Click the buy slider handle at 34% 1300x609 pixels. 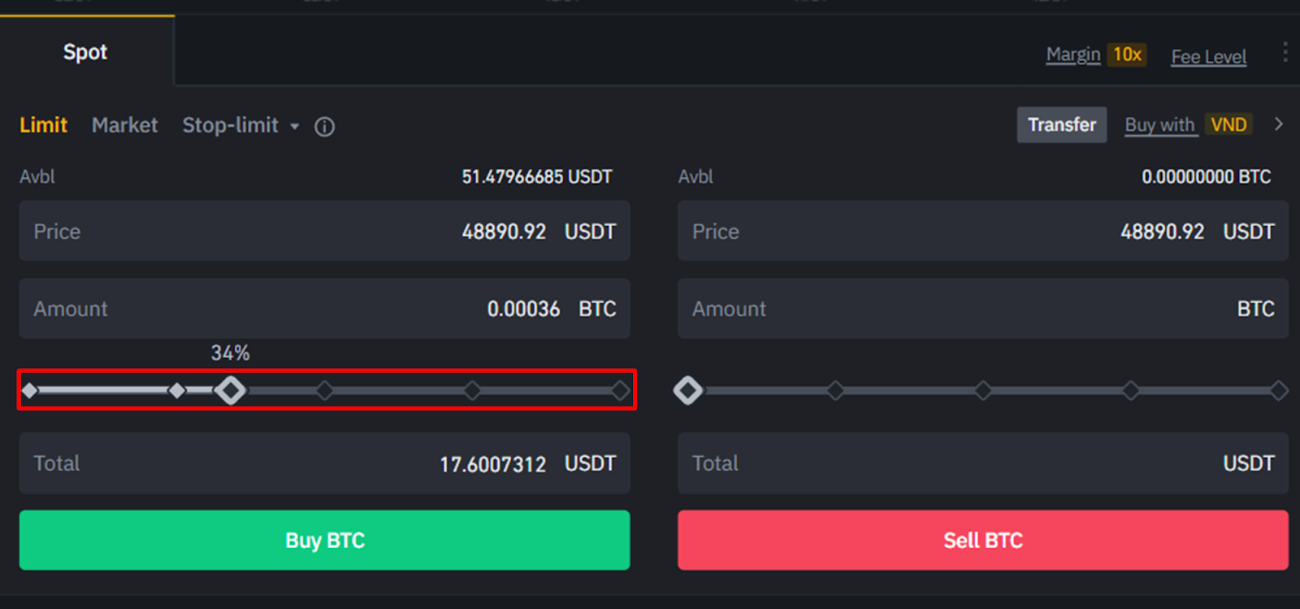231,390
